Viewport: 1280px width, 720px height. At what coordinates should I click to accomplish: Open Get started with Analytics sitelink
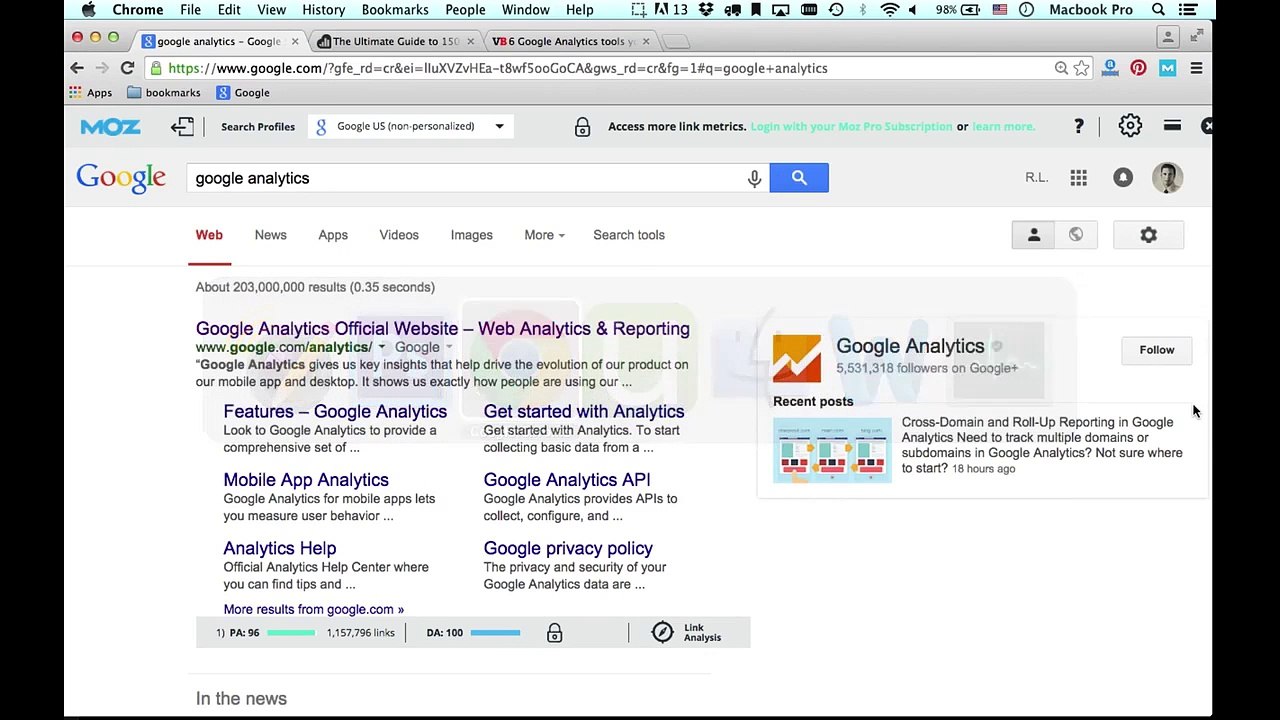pos(584,412)
